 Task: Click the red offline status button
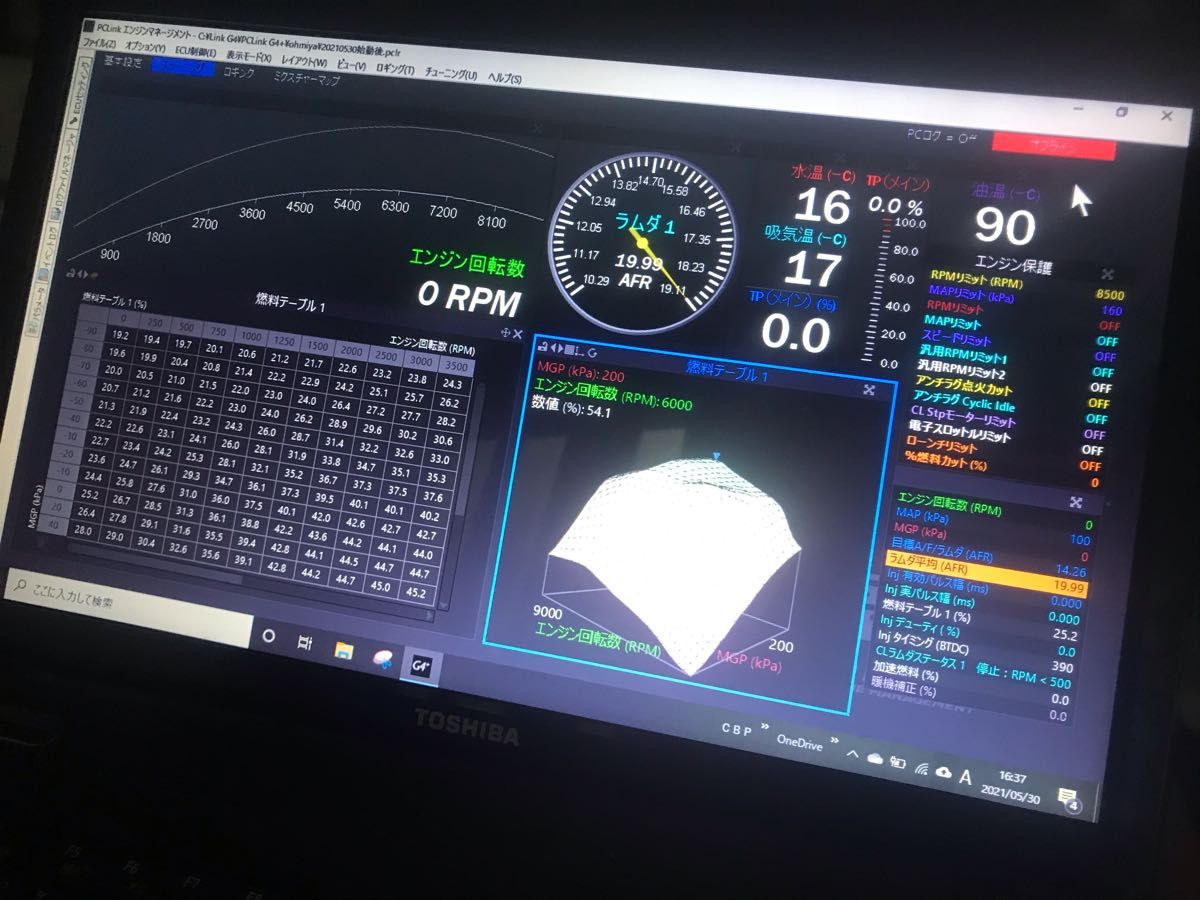click(1052, 148)
